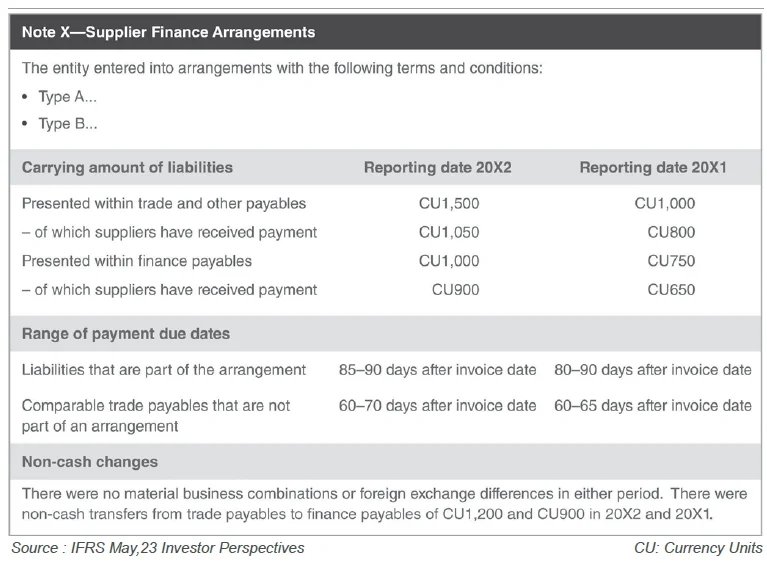Click the 85–90 days after invoice date cell
767x563 pixels.
pos(437,370)
